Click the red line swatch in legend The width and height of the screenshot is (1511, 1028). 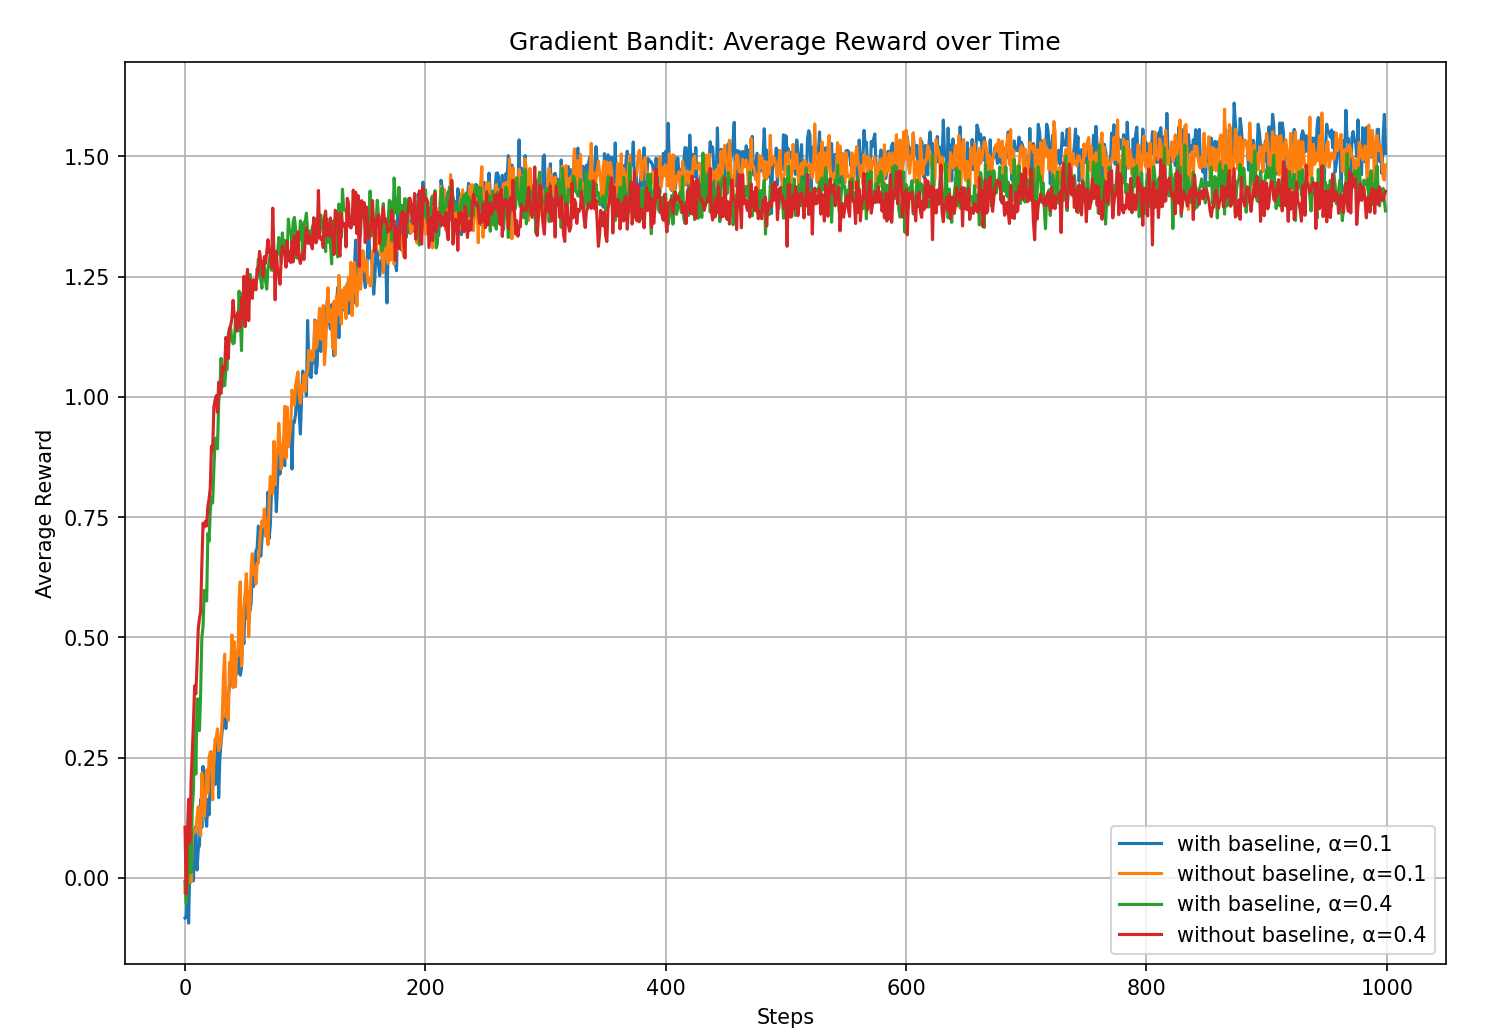click(x=1141, y=935)
